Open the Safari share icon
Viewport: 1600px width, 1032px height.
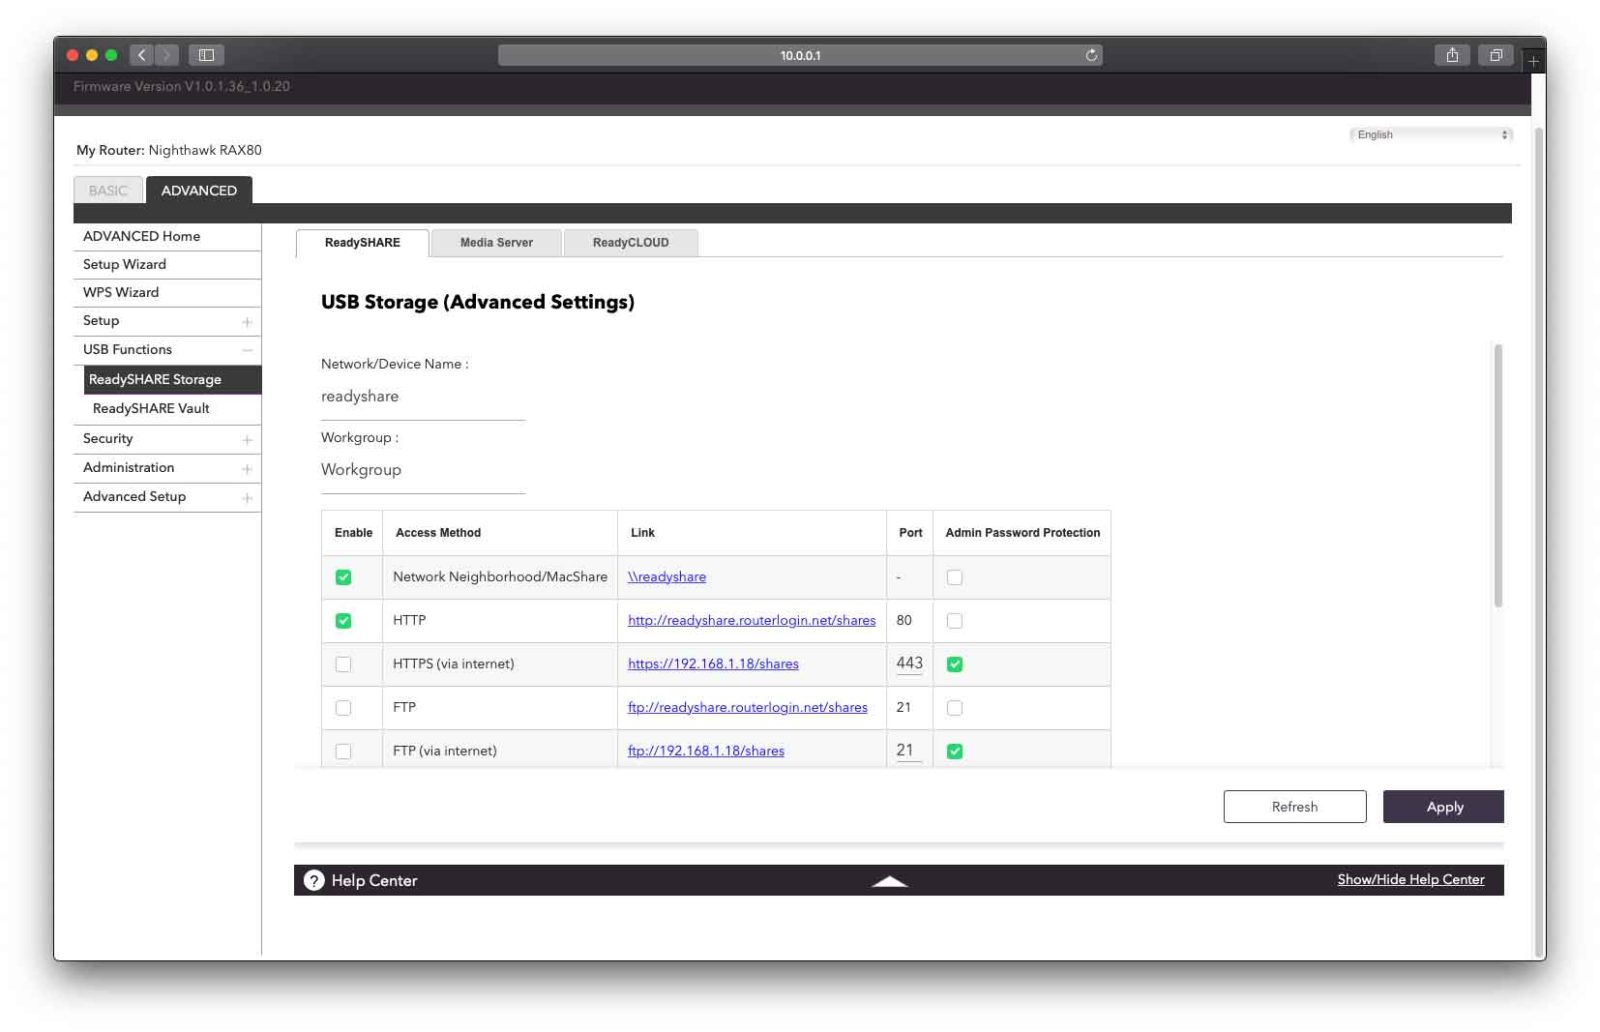1452,55
